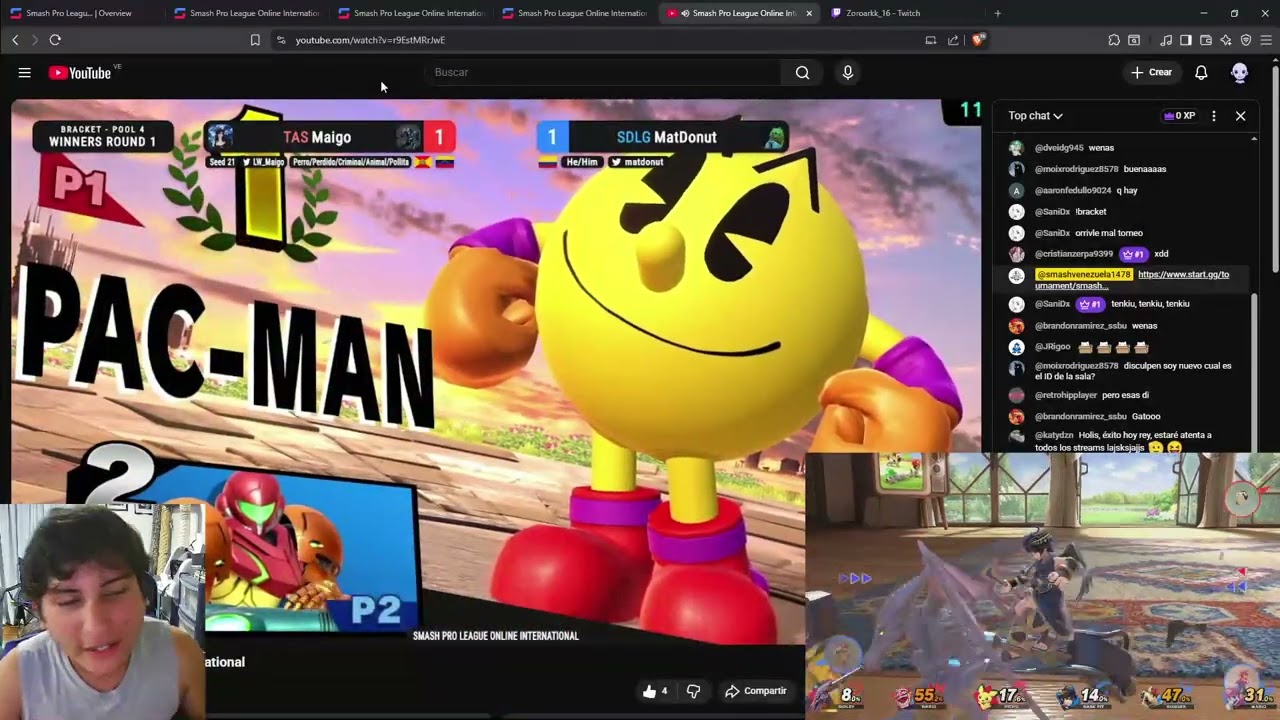Click the cast/install screen icon in address bar
This screenshot has height=720, width=1280.
tap(930, 40)
